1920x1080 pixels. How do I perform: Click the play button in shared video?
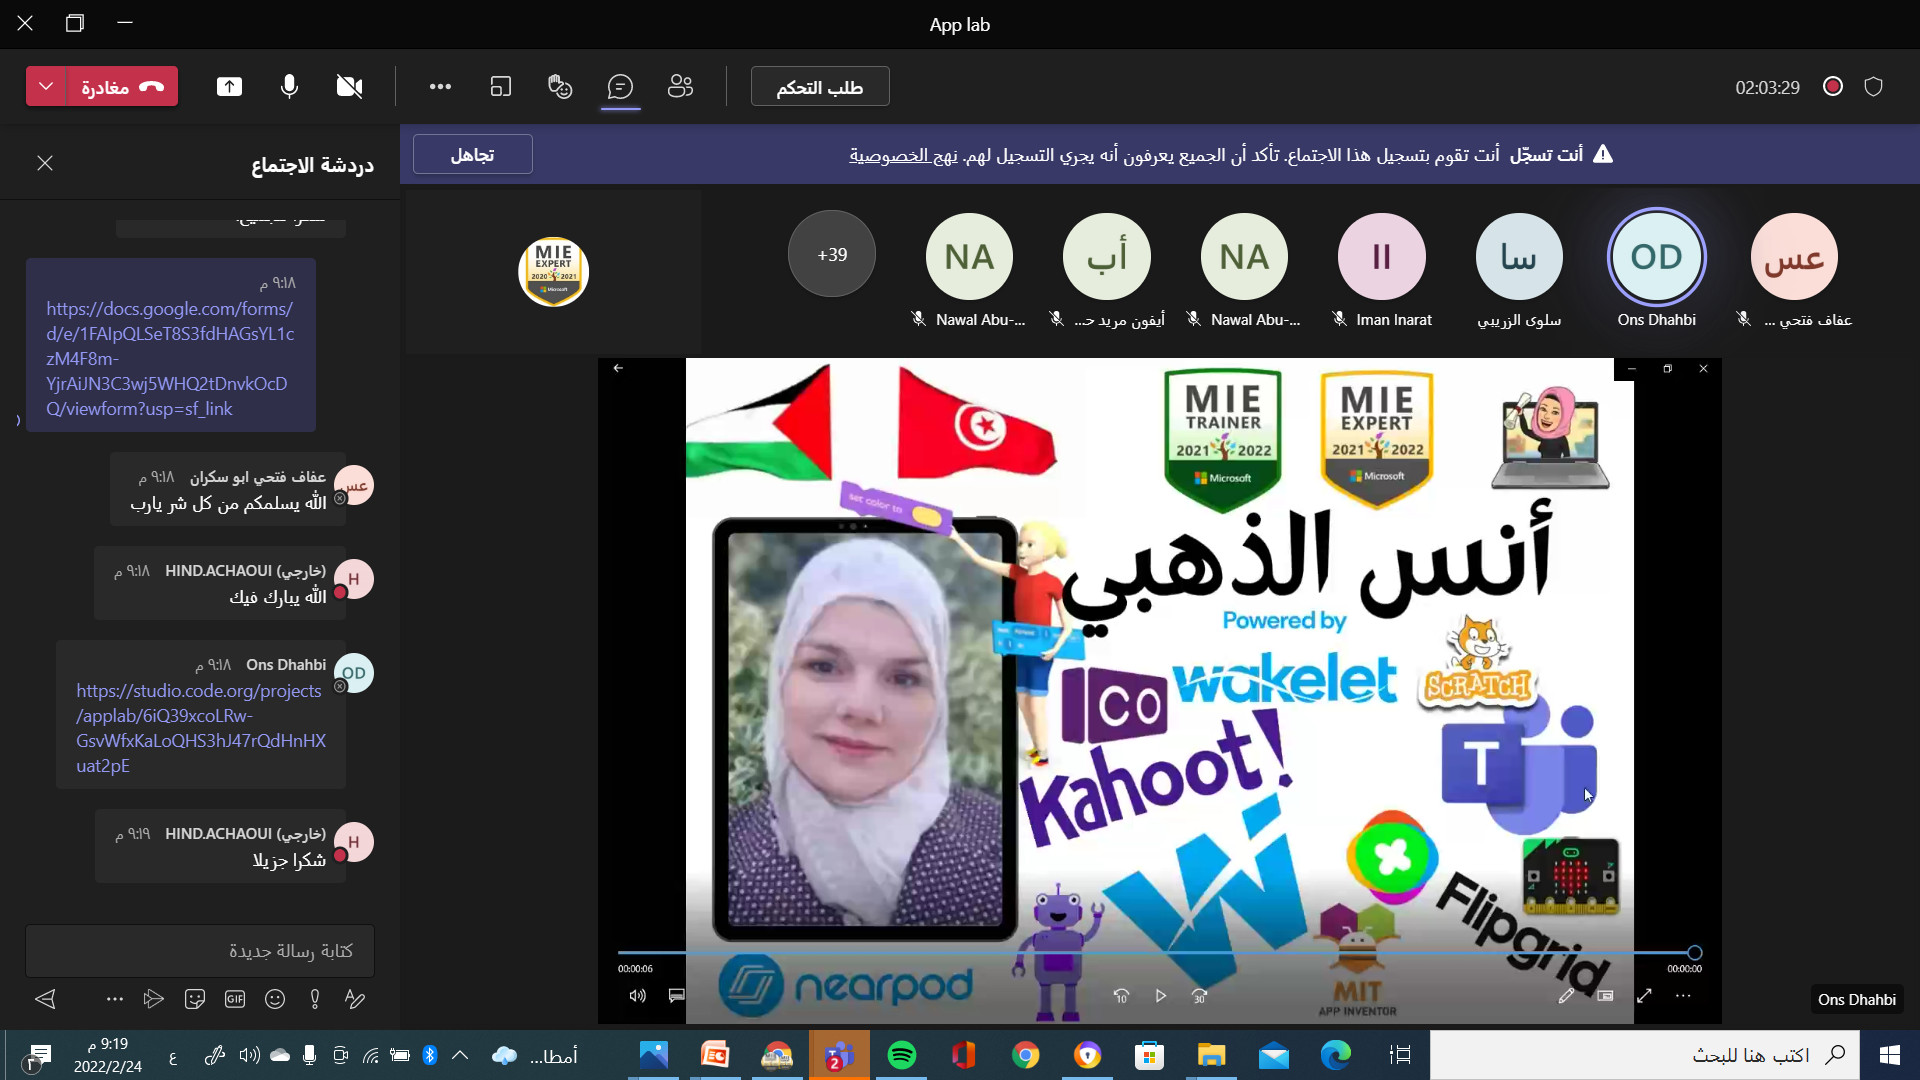[1161, 996]
